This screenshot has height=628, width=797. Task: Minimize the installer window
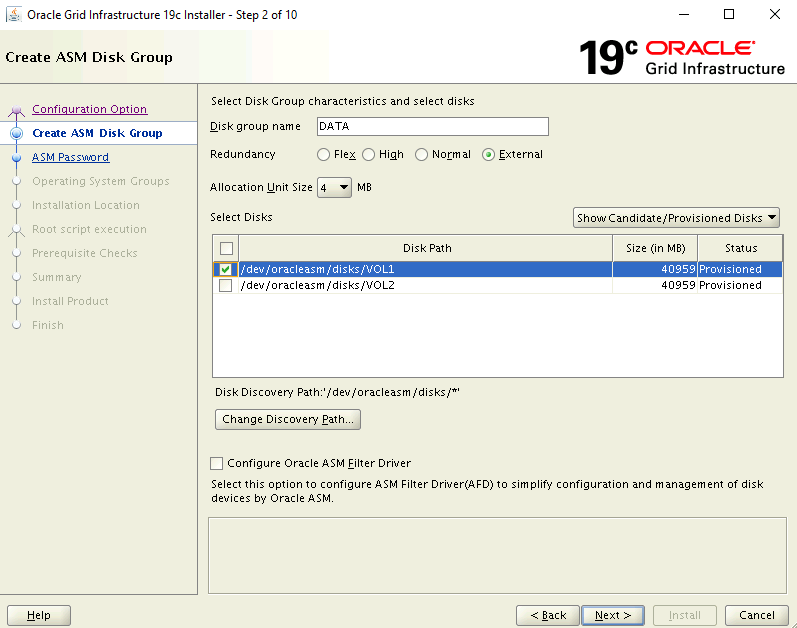(684, 15)
